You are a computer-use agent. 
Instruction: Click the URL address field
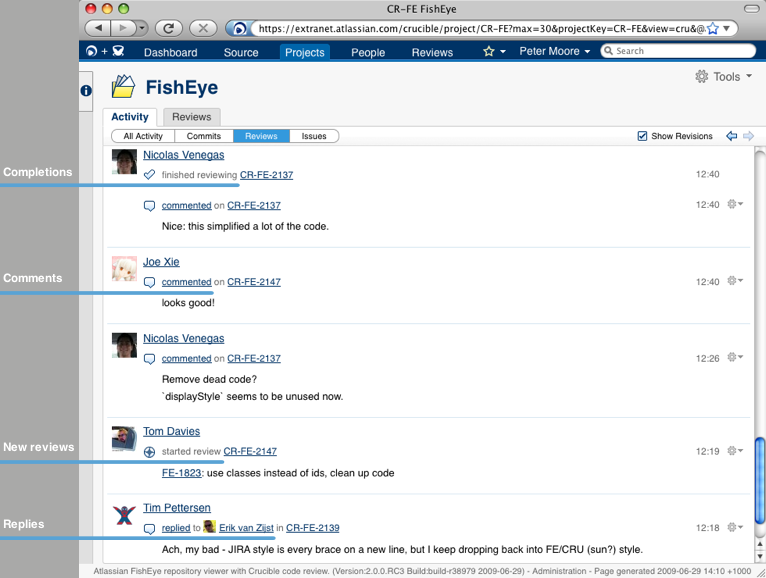(481, 29)
